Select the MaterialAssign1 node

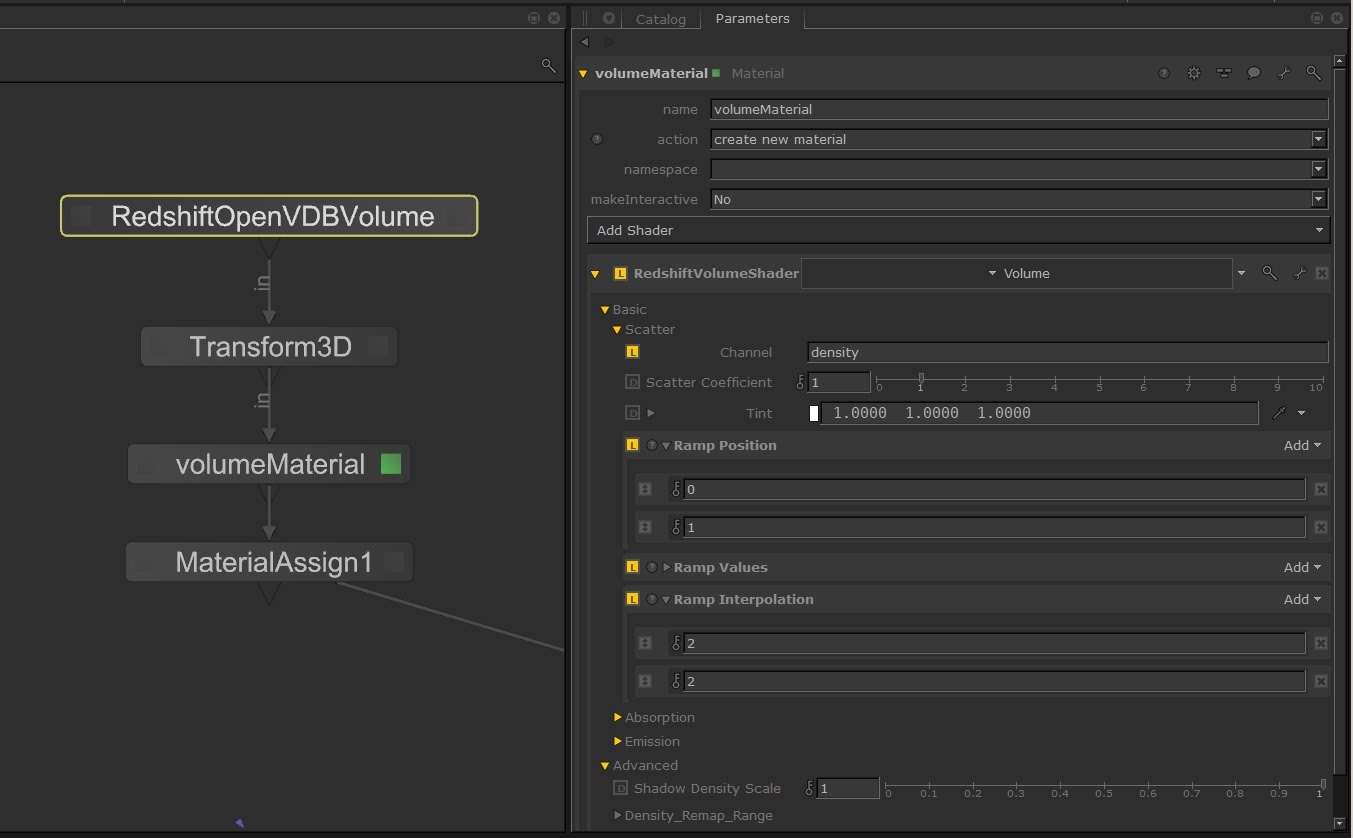coord(269,562)
